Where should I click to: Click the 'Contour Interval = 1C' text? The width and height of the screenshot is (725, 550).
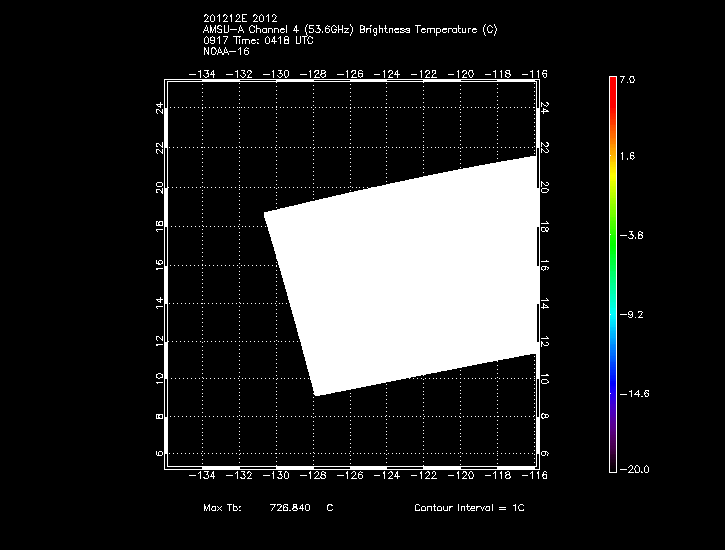coord(469,508)
